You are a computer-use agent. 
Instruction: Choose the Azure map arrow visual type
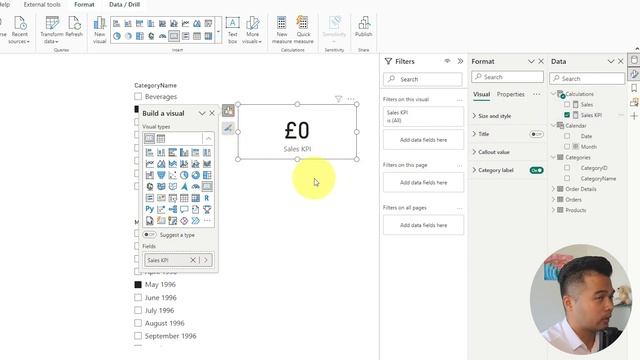click(x=184, y=187)
